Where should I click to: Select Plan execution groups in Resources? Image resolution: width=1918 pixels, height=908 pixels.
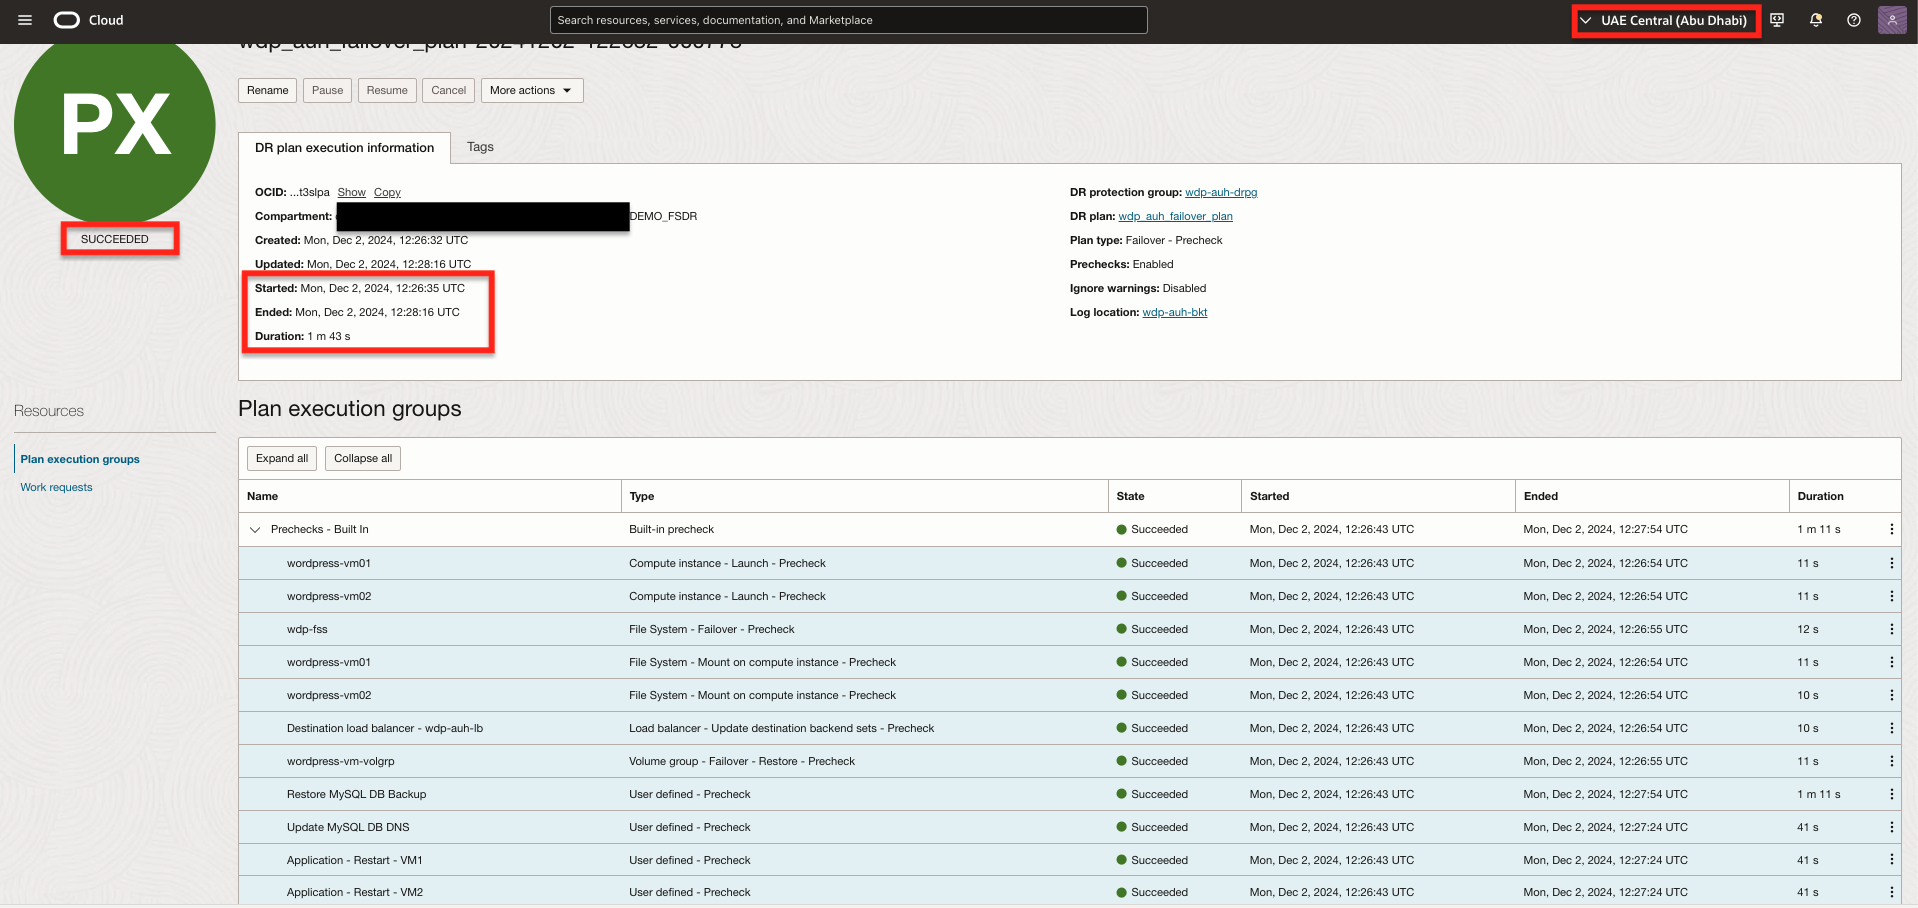click(80, 460)
